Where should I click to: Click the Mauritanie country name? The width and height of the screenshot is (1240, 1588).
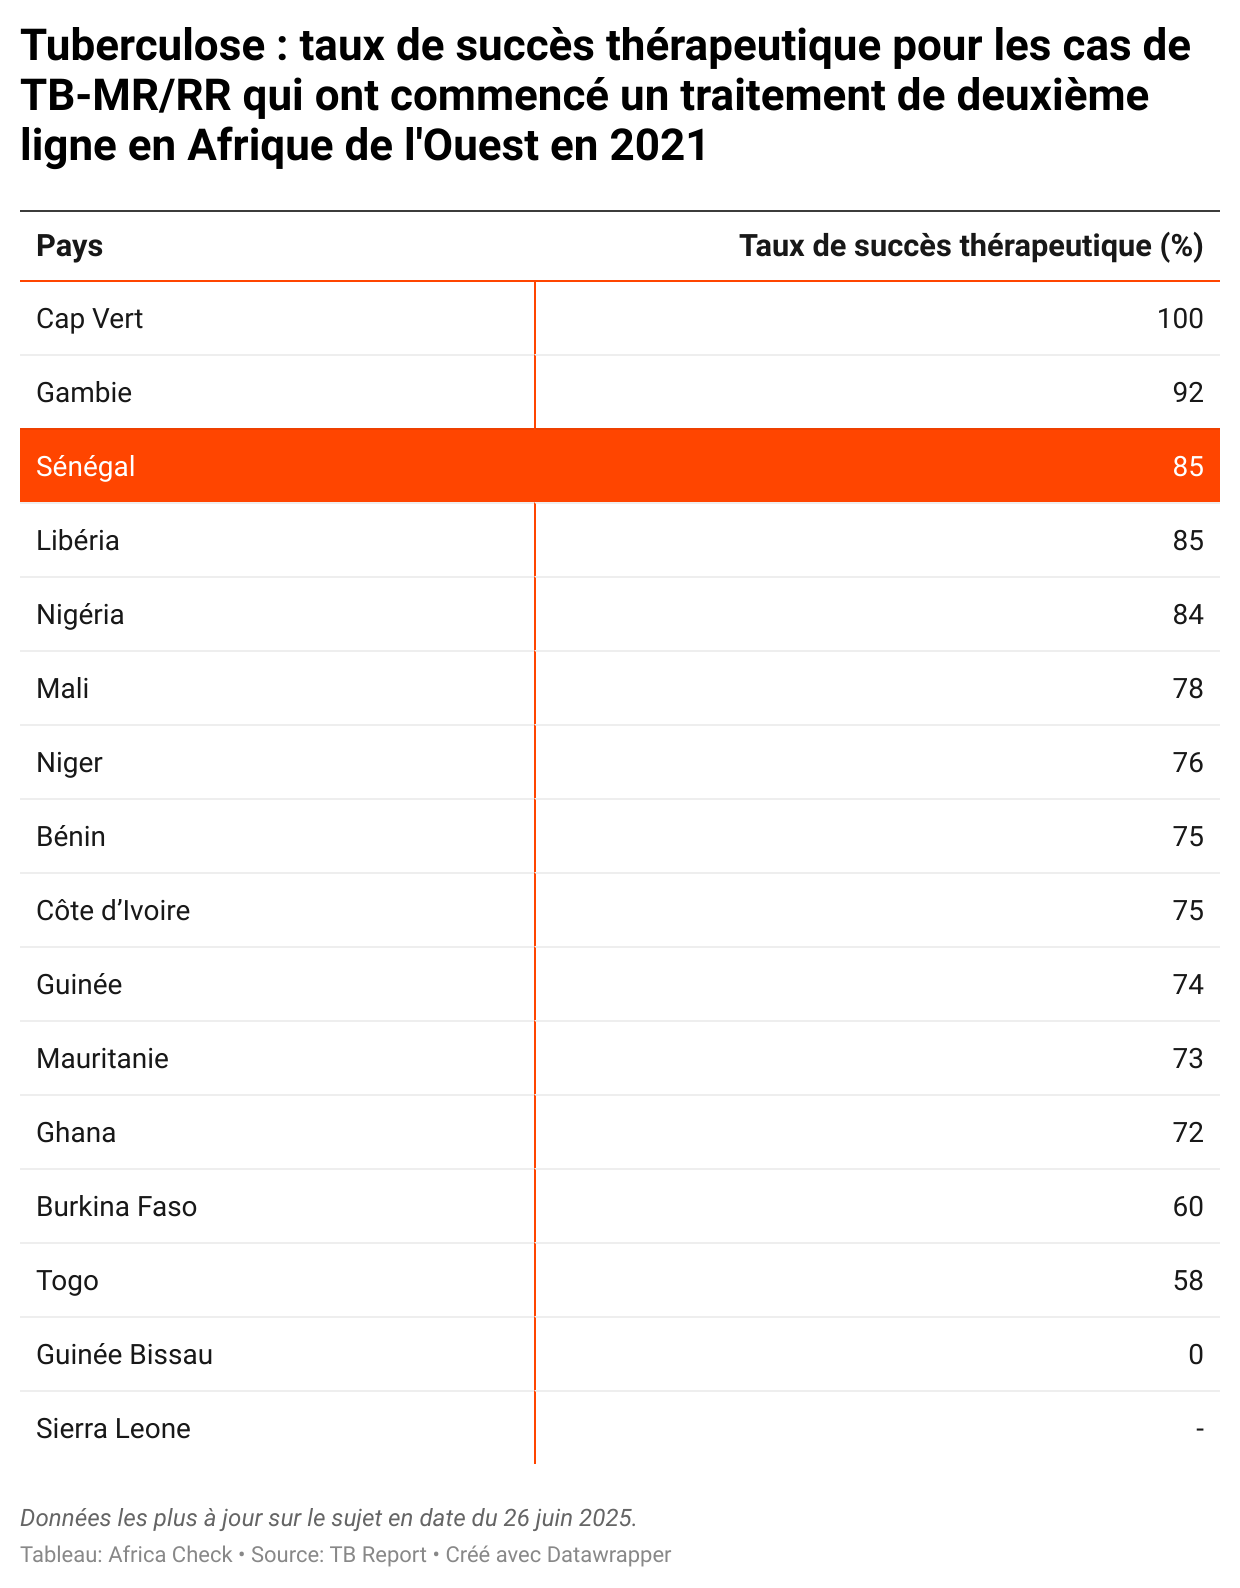click(x=102, y=1059)
